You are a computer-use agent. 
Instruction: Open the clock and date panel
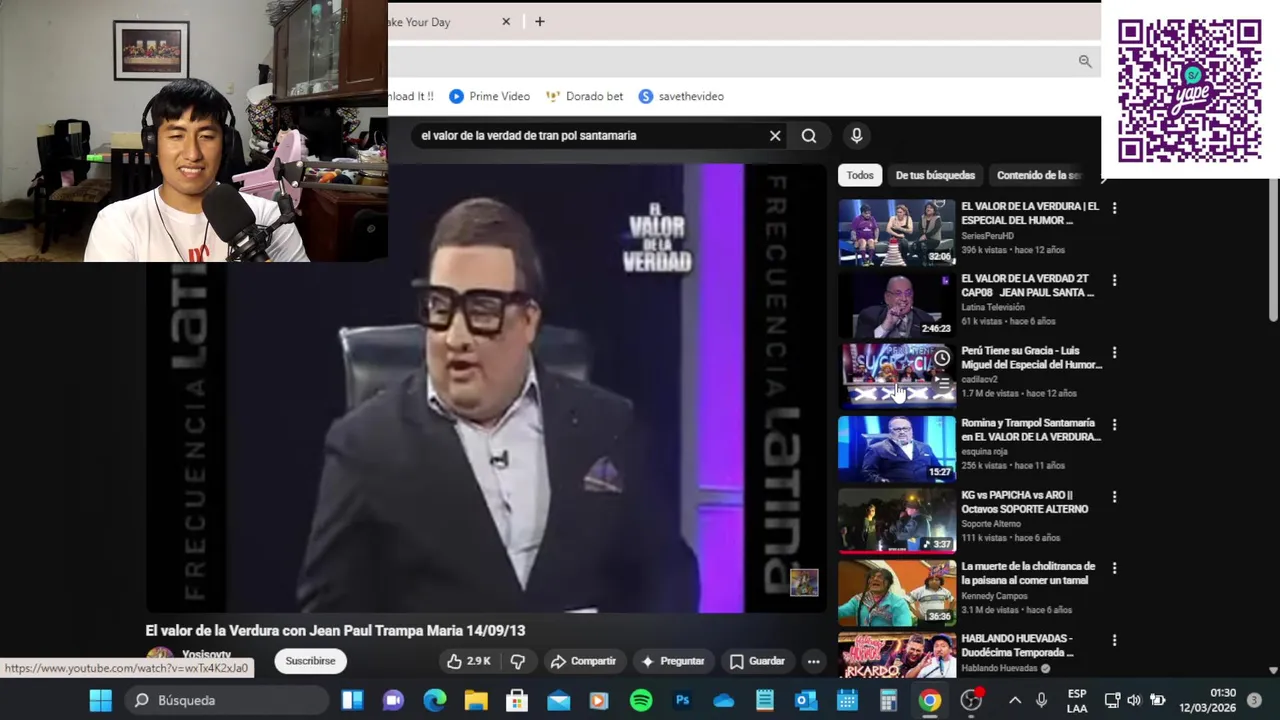click(1207, 701)
